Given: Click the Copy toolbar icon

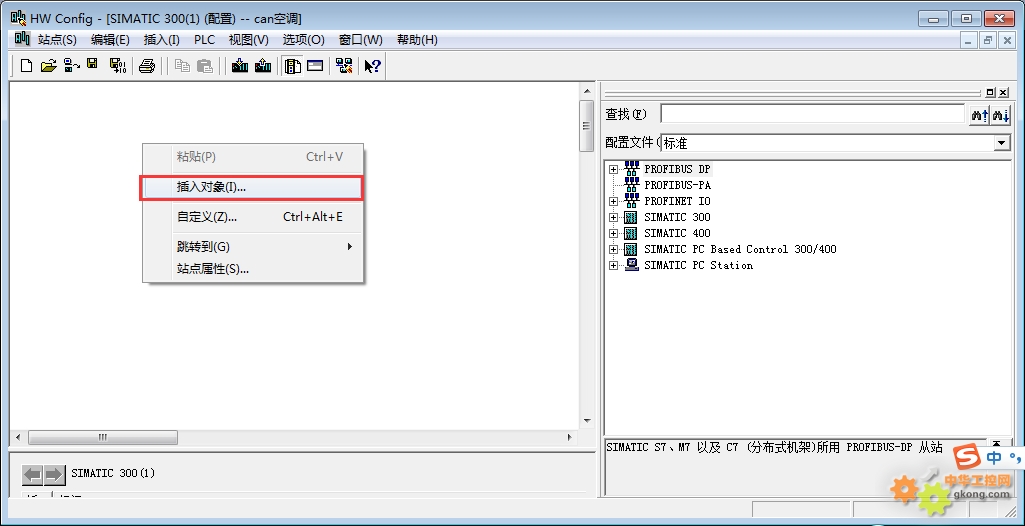Looking at the screenshot, I should coord(182,66).
